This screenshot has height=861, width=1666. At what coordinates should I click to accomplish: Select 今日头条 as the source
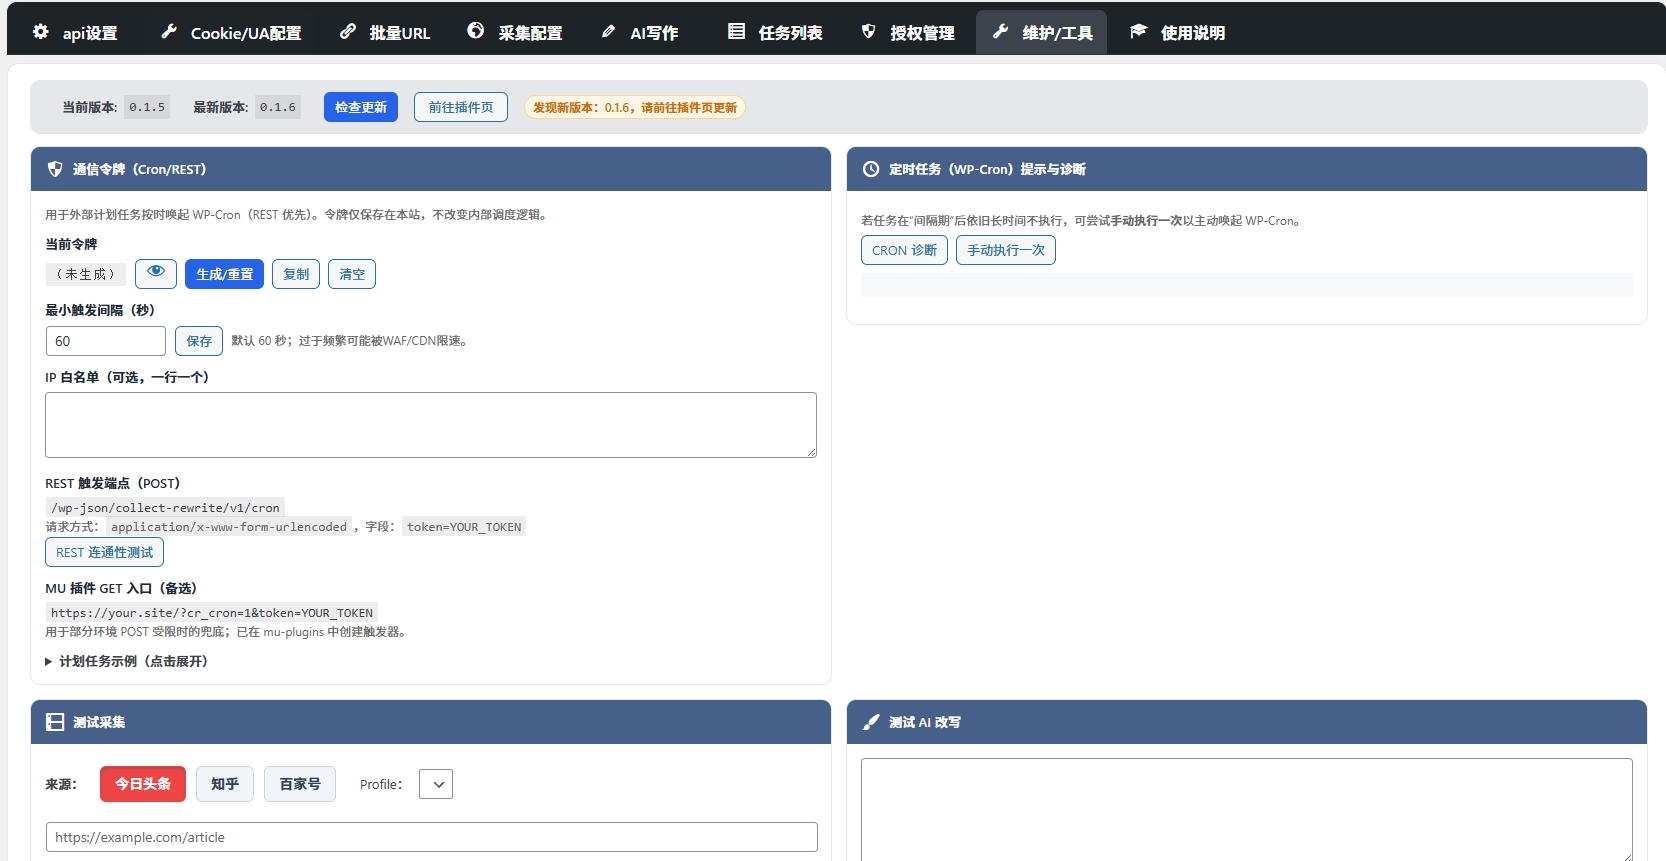tap(143, 784)
